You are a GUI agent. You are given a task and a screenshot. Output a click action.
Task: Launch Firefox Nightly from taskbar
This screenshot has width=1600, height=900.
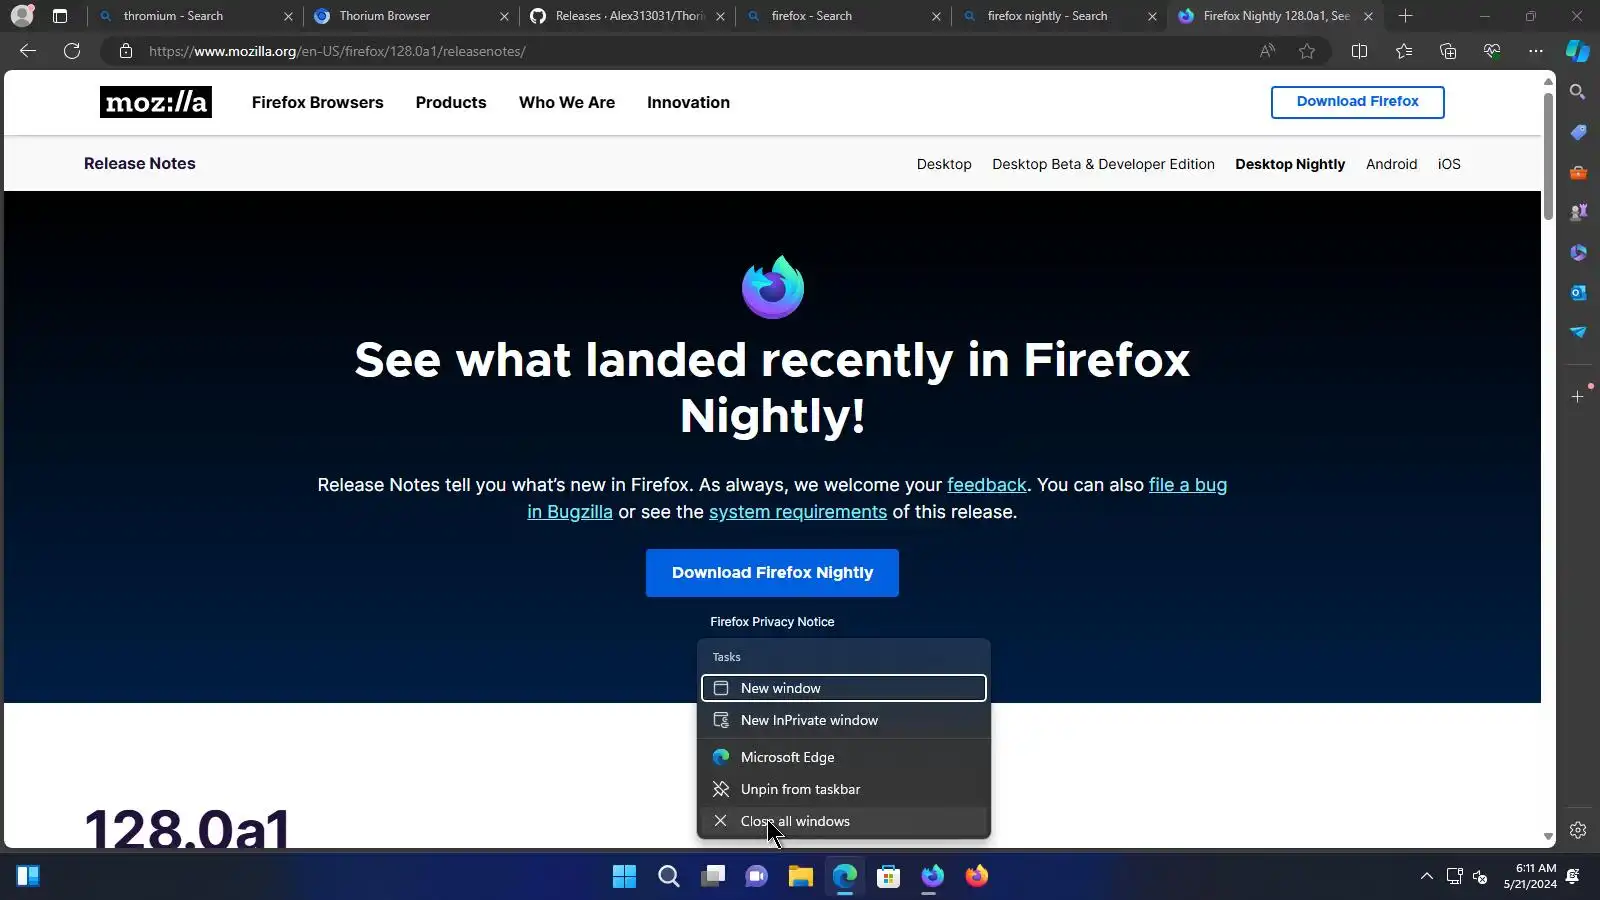tap(933, 876)
